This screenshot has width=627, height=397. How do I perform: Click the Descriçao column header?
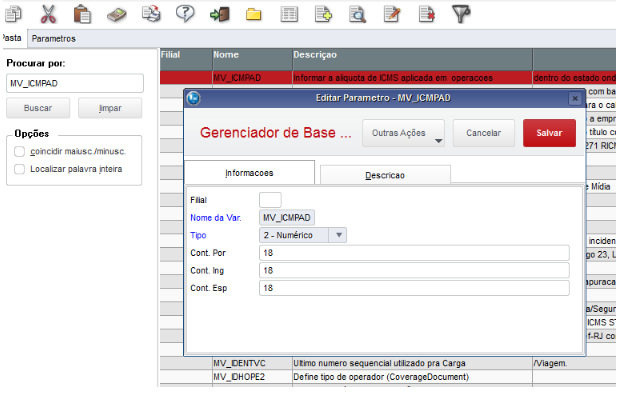tap(412, 59)
